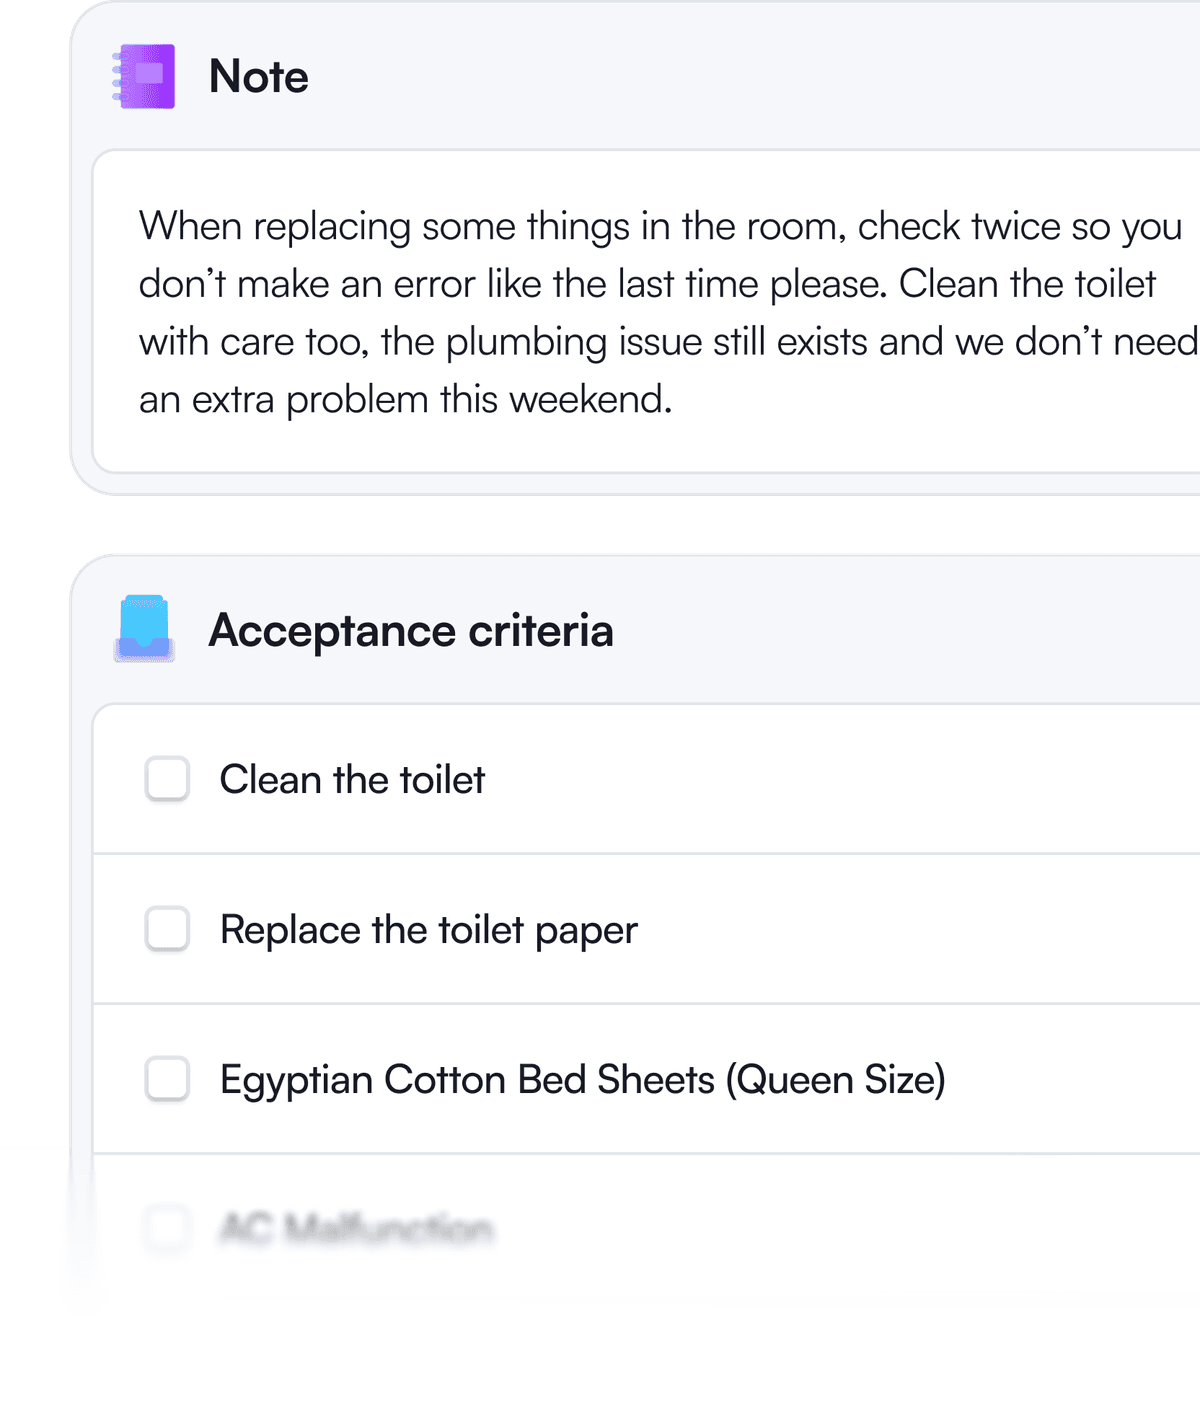Place cursor on the word 'plumbing' in note
The image size is (1200, 1413).
coord(526,342)
